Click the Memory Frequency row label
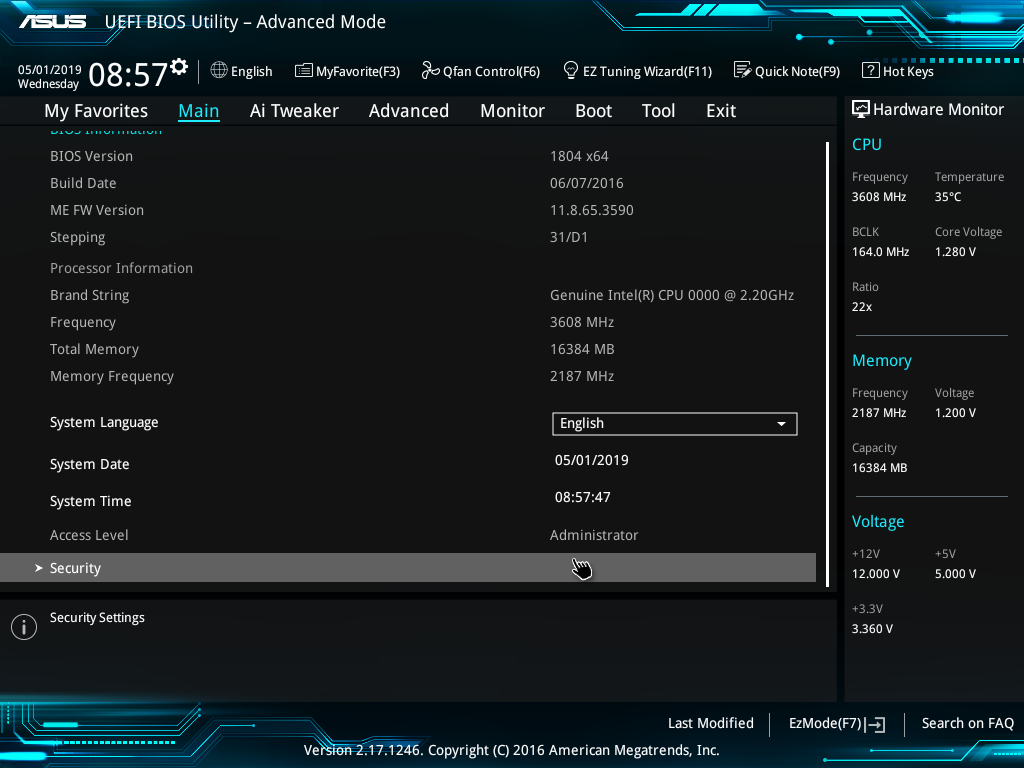1024x768 pixels. point(112,377)
